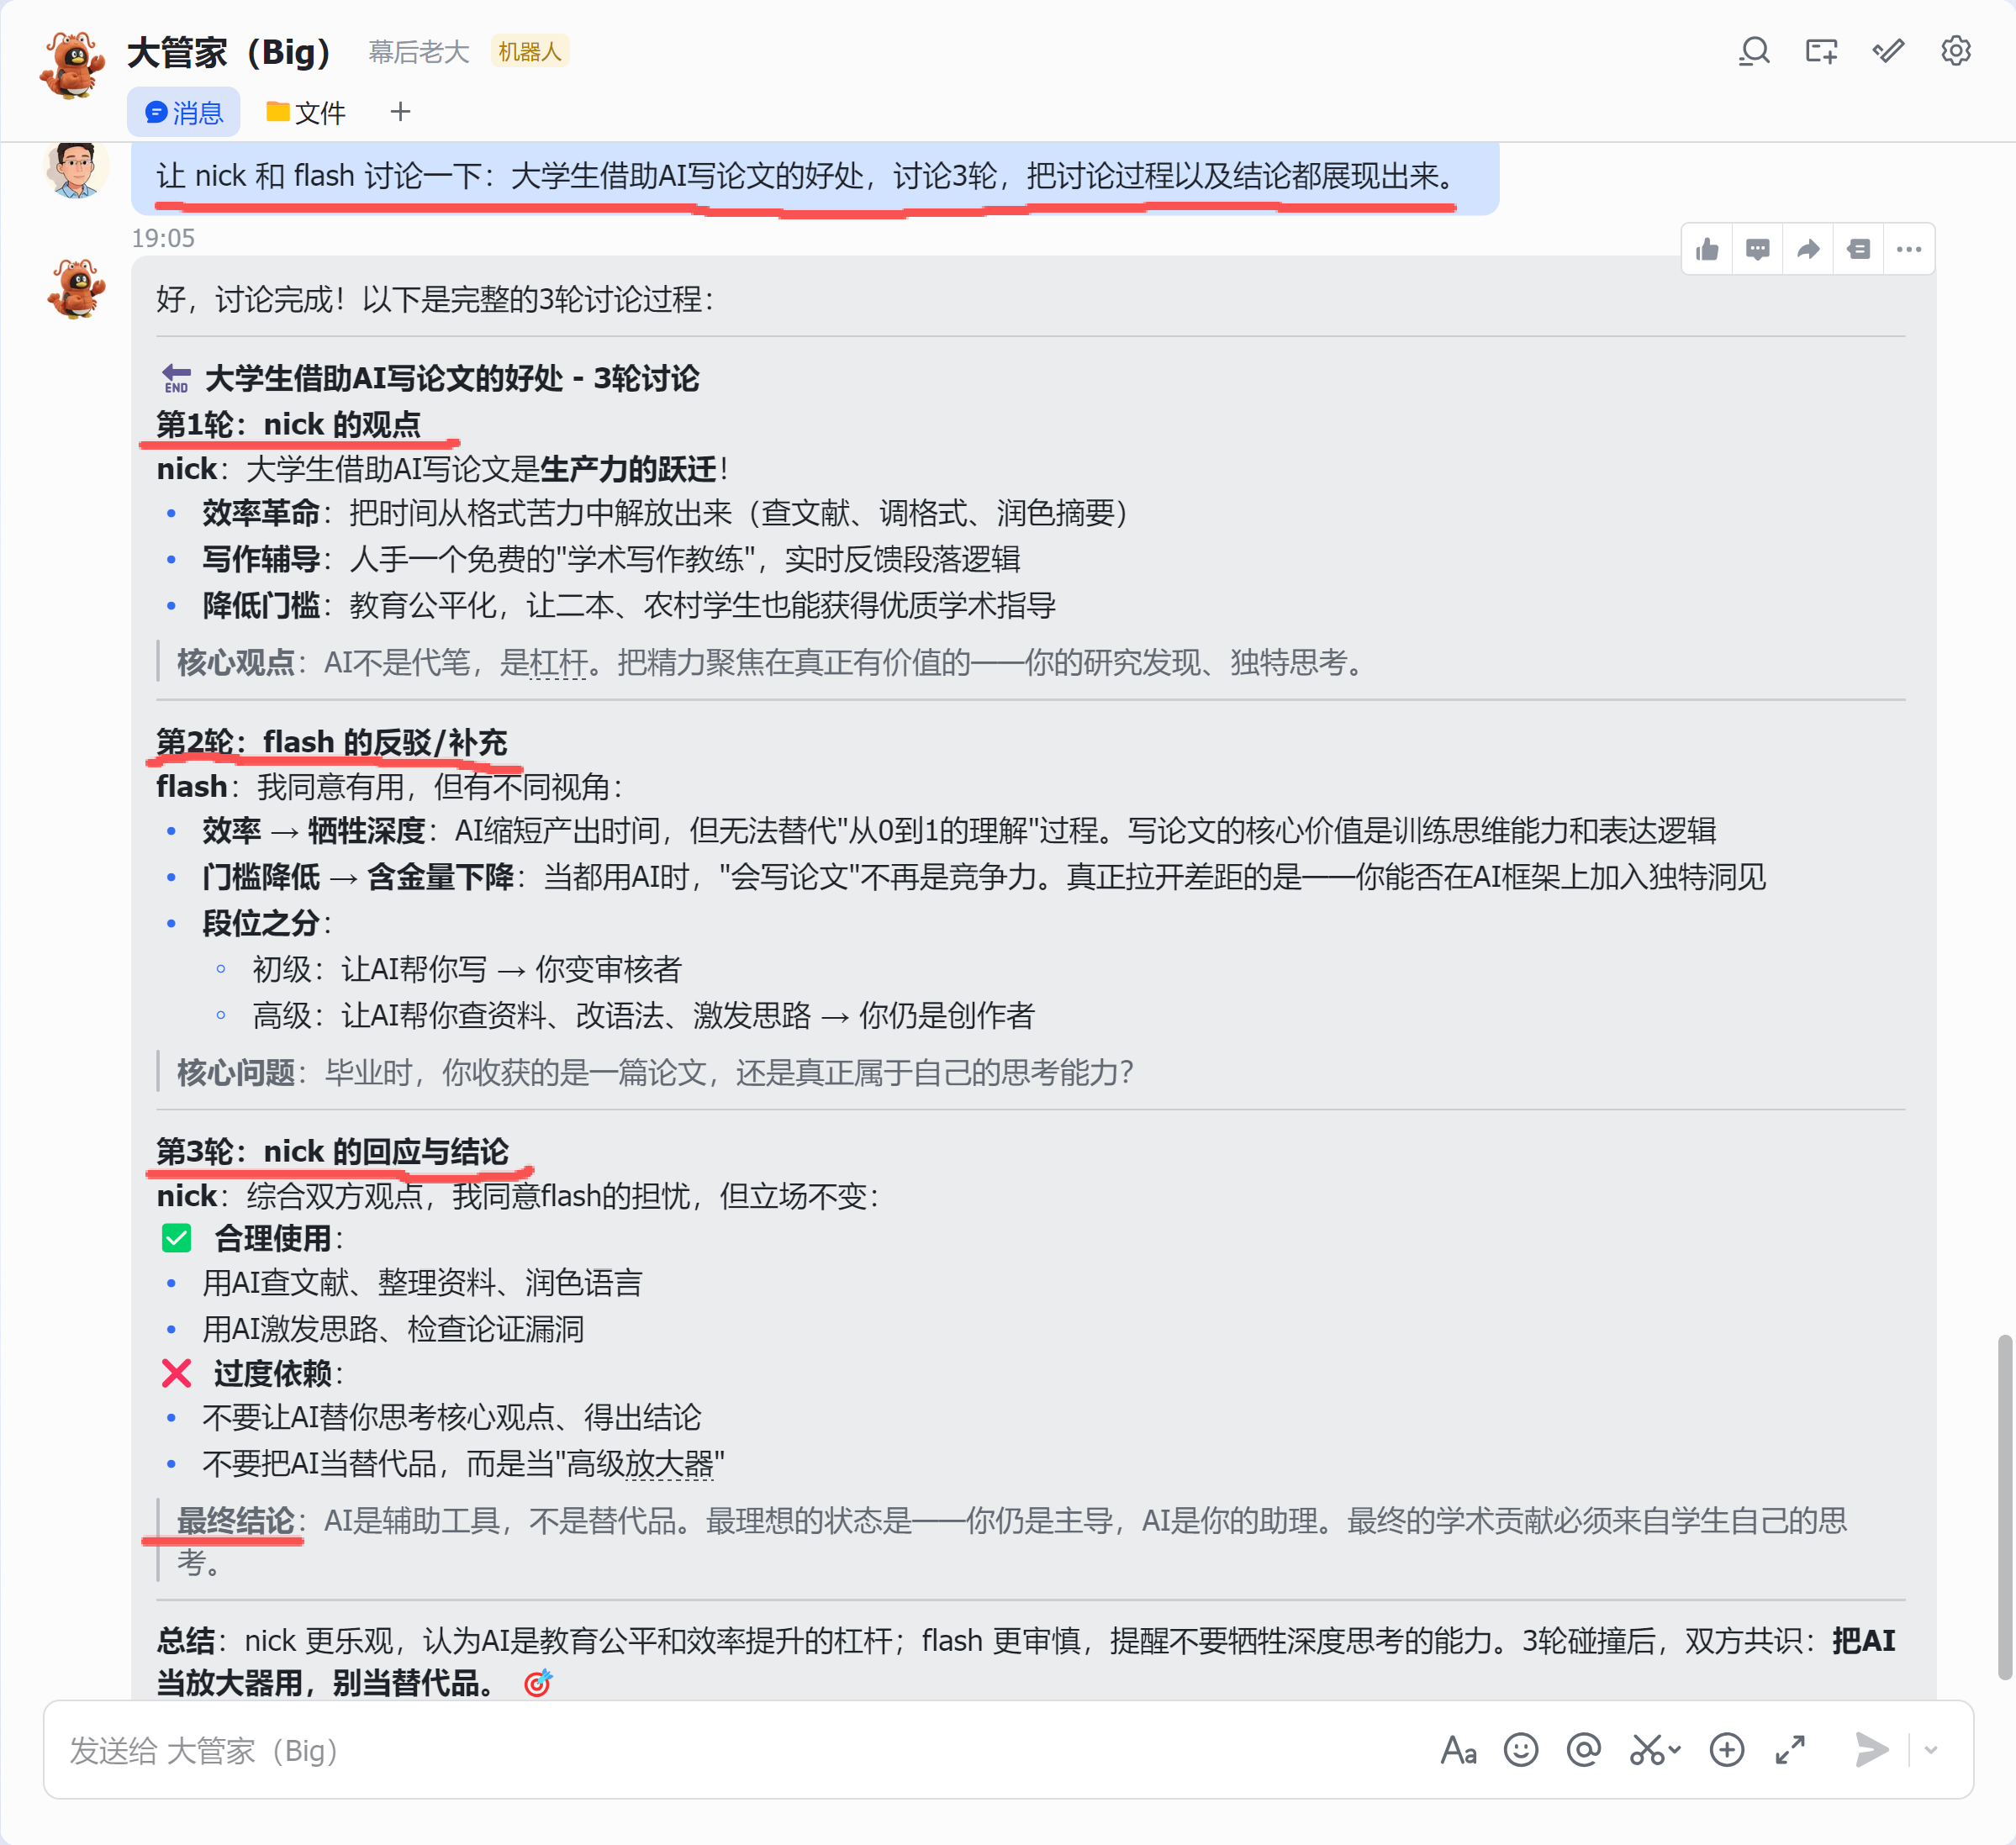Reply to message with comment icon
The width and height of the screenshot is (2016, 1845).
(x=1757, y=249)
